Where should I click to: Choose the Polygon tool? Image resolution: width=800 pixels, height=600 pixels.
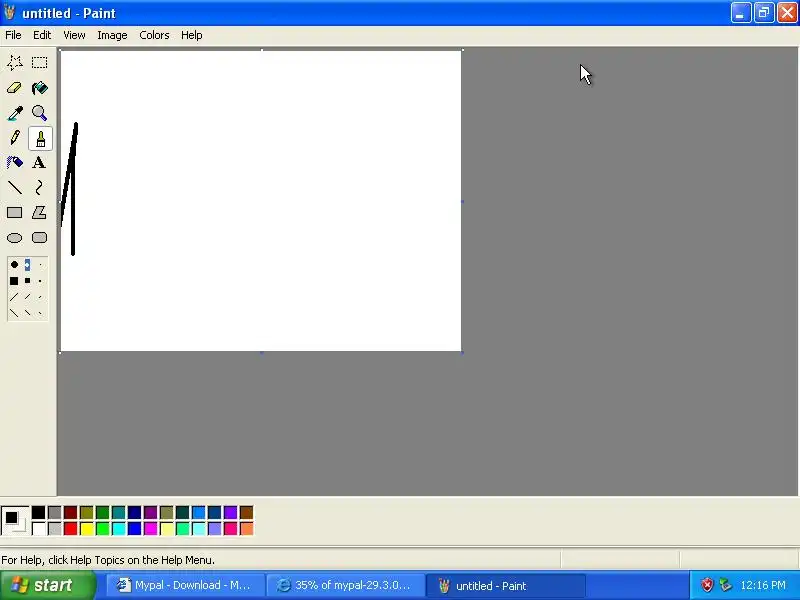[40, 213]
